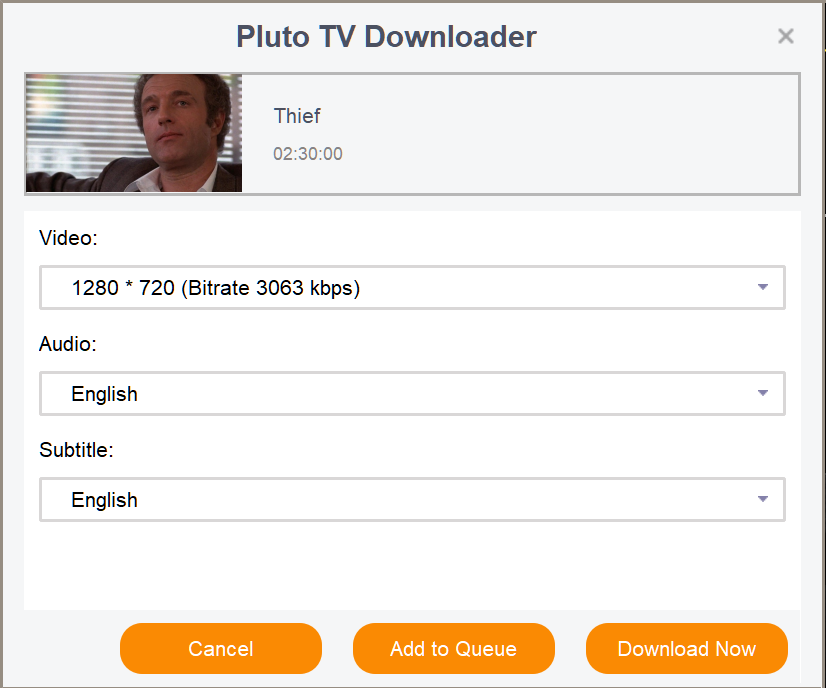Open the Video resolution dropdown arrow
The image size is (826, 688).
pos(763,288)
